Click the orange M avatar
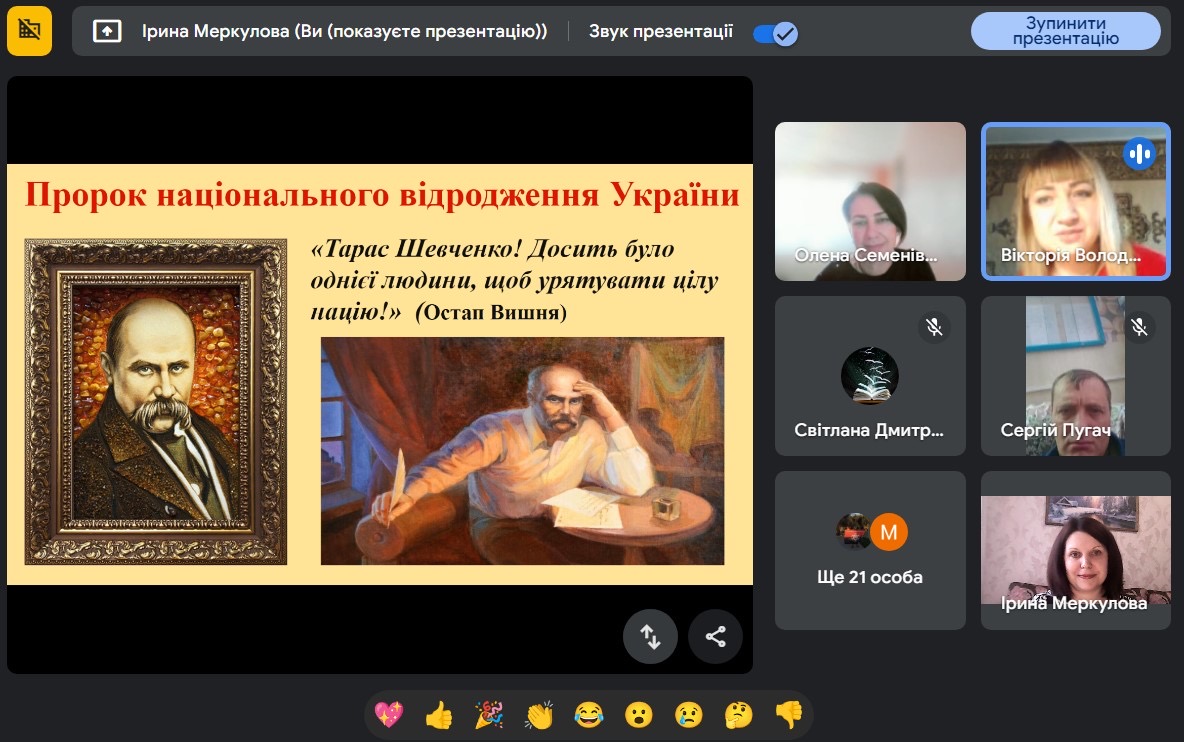This screenshot has height=742, width=1184. 889,532
